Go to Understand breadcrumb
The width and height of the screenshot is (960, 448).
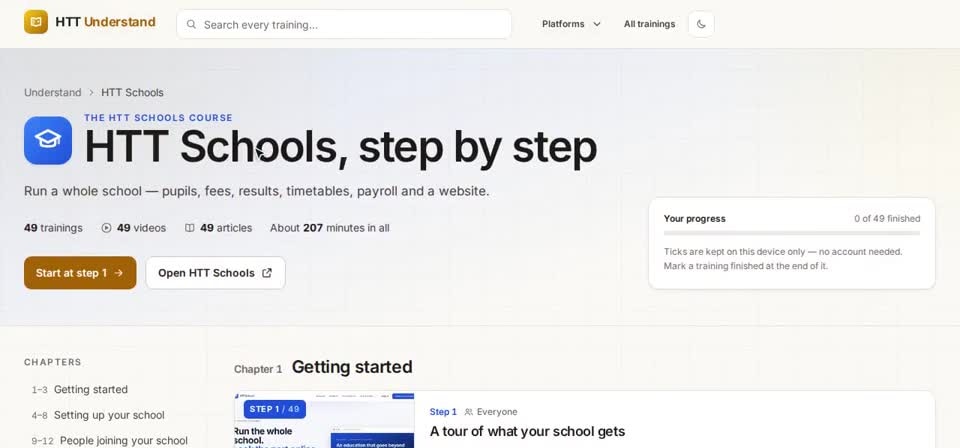[x=53, y=92]
